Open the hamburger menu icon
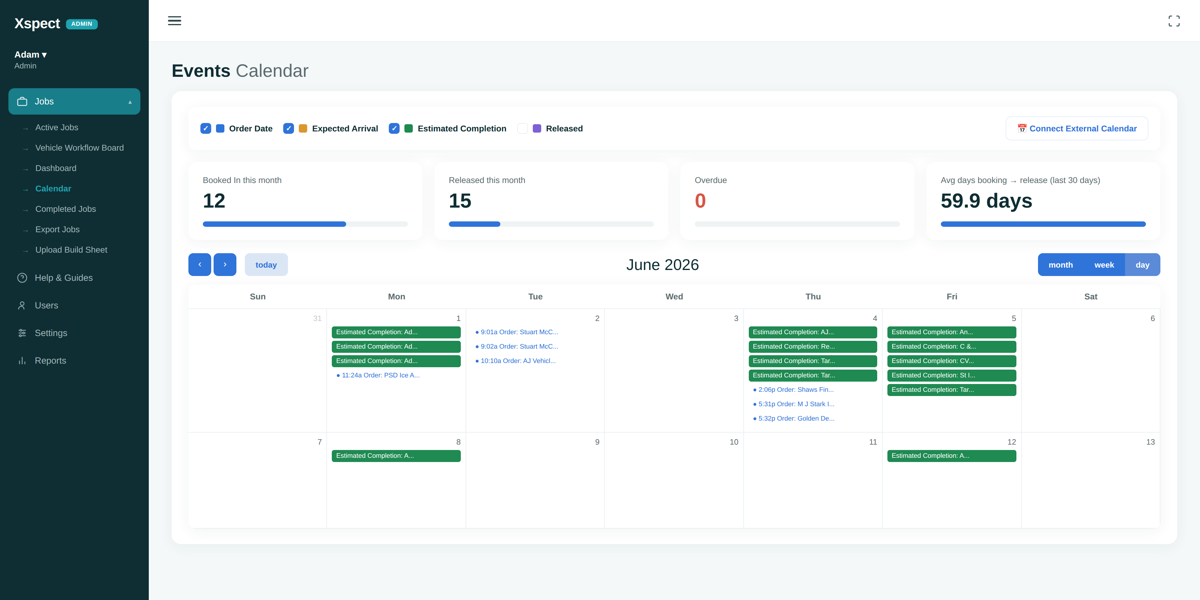 [174, 21]
